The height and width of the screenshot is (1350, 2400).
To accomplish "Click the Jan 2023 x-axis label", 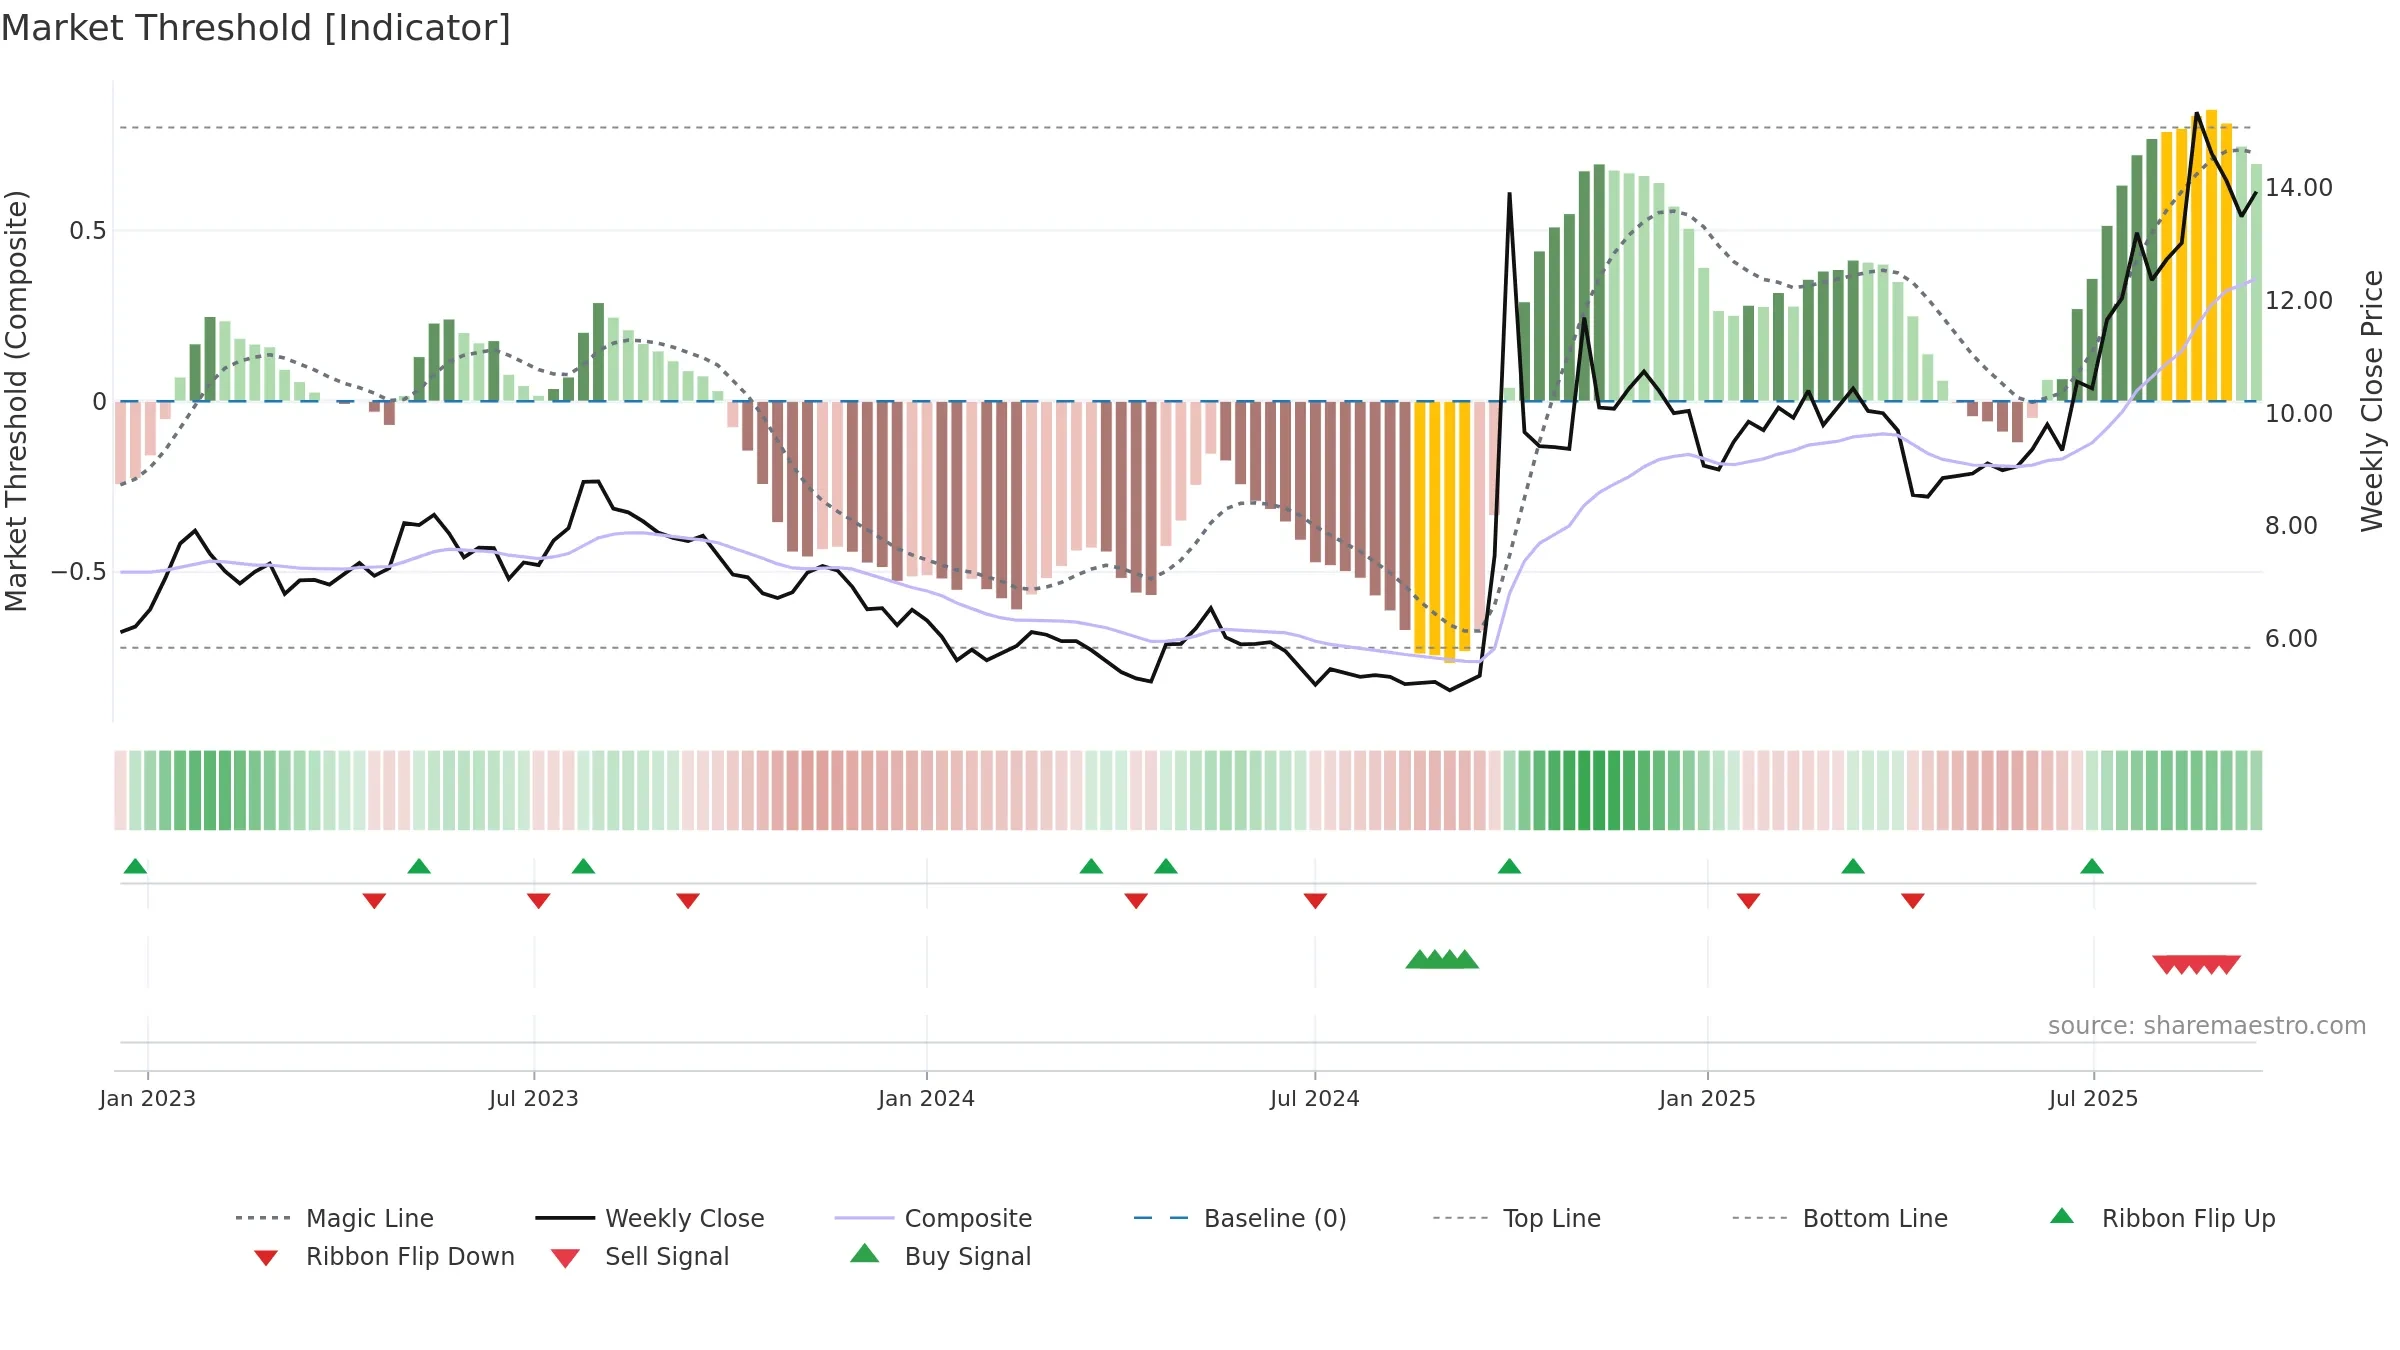I will tap(148, 1098).
